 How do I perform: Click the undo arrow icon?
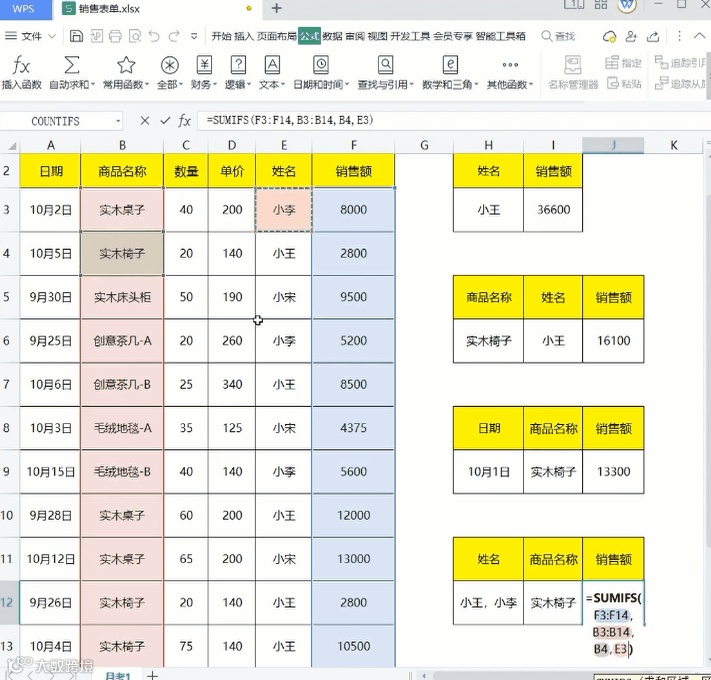(x=154, y=36)
